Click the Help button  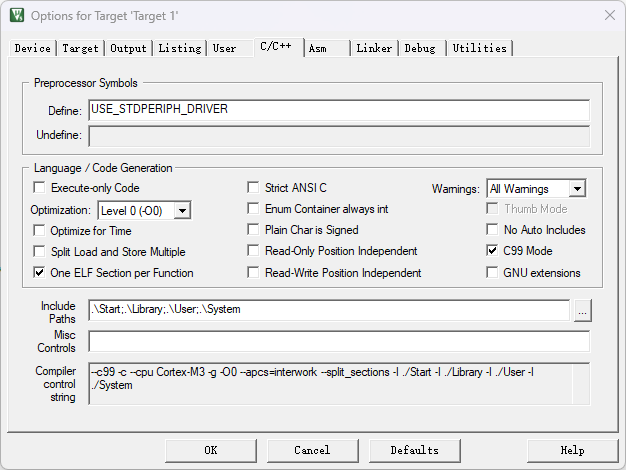[x=572, y=450]
